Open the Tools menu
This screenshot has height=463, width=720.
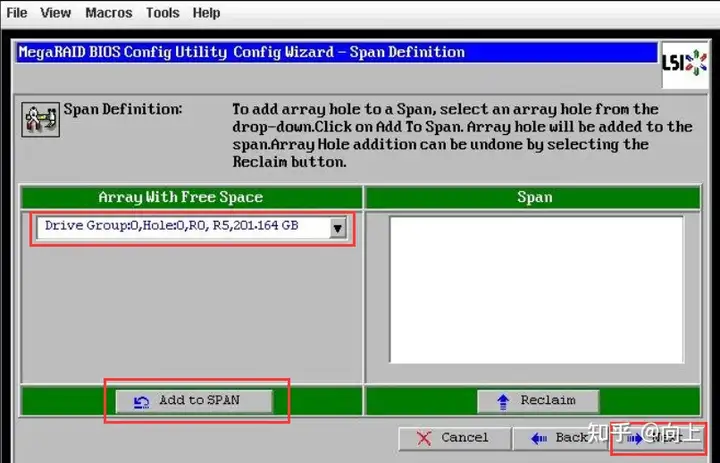pyautogui.click(x=163, y=13)
